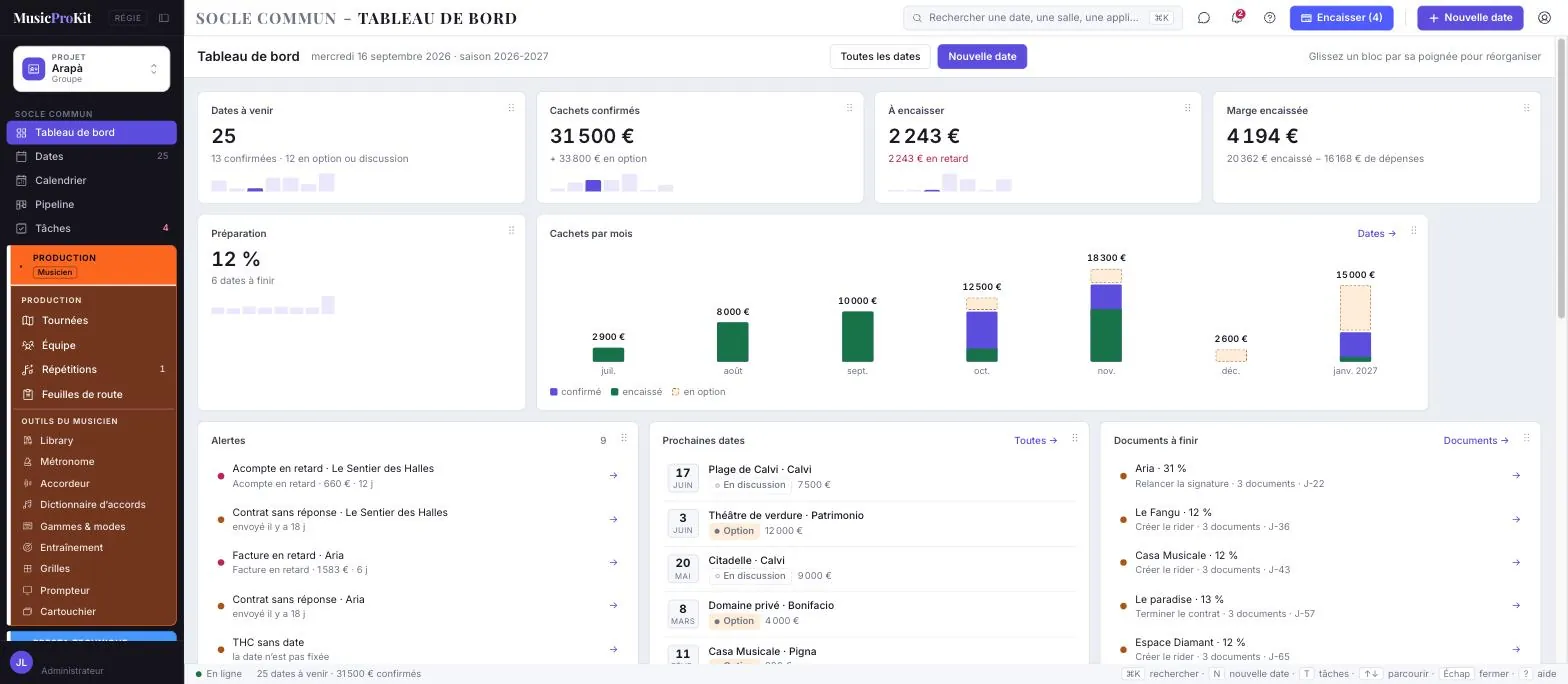Go to Calendrier in the sidebar
The image size is (1568, 684).
pos(91,180)
